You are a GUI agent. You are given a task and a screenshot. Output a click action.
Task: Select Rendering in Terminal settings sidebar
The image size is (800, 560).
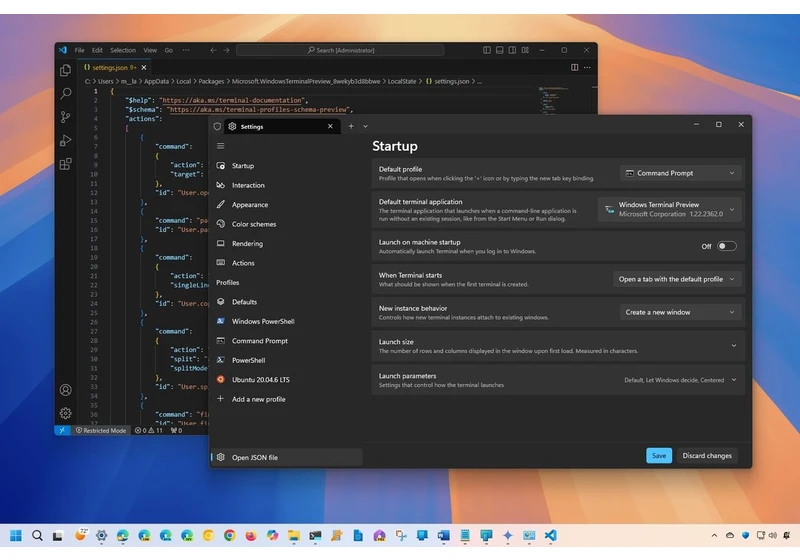click(287, 243)
